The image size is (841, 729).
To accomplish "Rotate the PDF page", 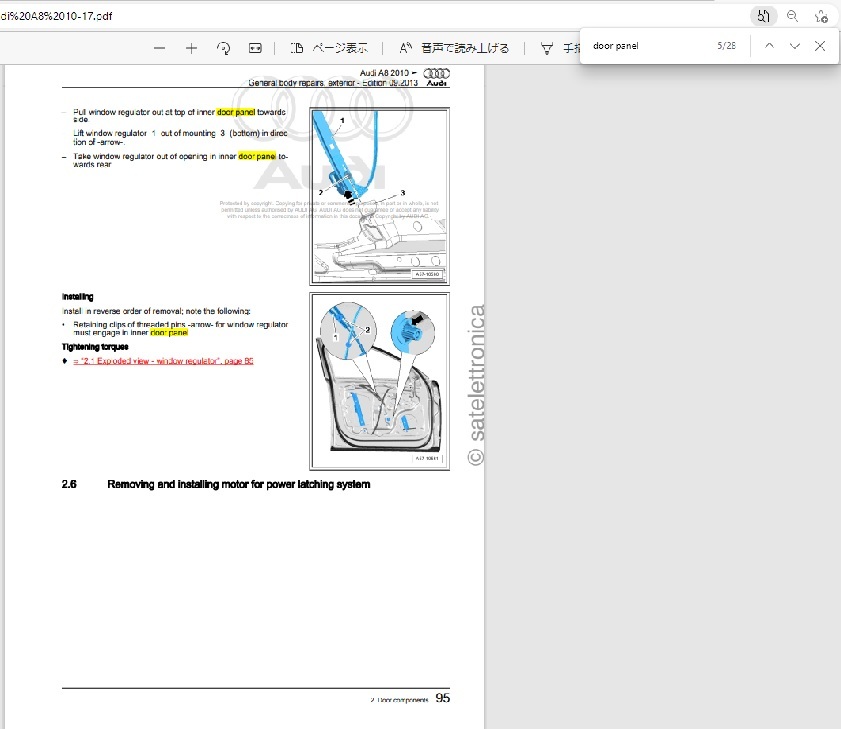I will click(224, 48).
